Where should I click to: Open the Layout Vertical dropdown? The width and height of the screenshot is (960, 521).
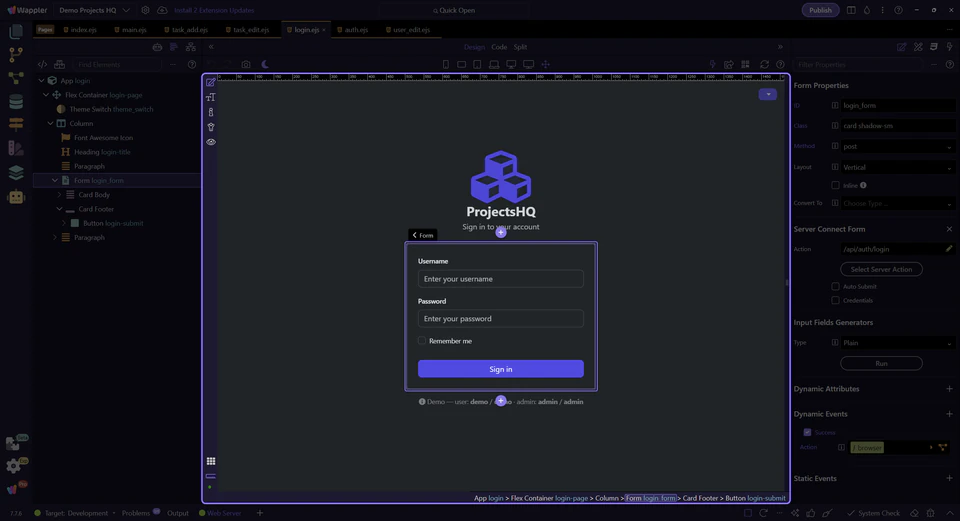tap(898, 167)
